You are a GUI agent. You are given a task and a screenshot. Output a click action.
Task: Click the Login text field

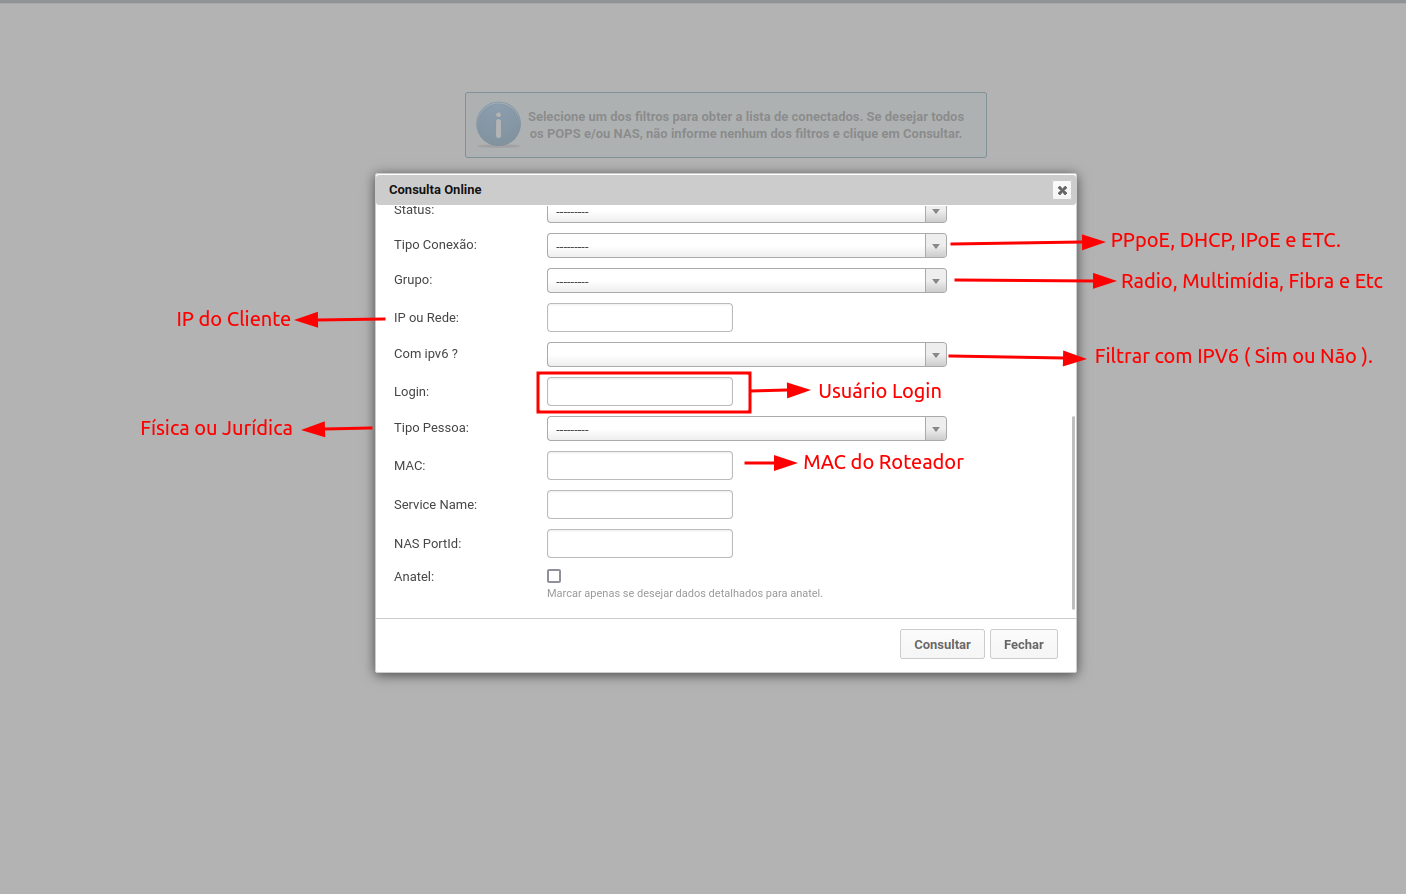pyautogui.click(x=640, y=392)
